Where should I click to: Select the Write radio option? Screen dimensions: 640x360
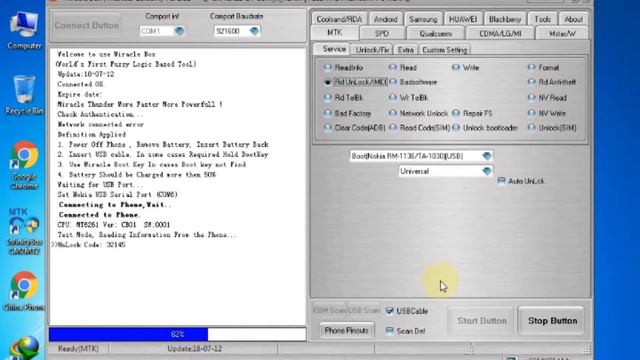click(x=456, y=67)
